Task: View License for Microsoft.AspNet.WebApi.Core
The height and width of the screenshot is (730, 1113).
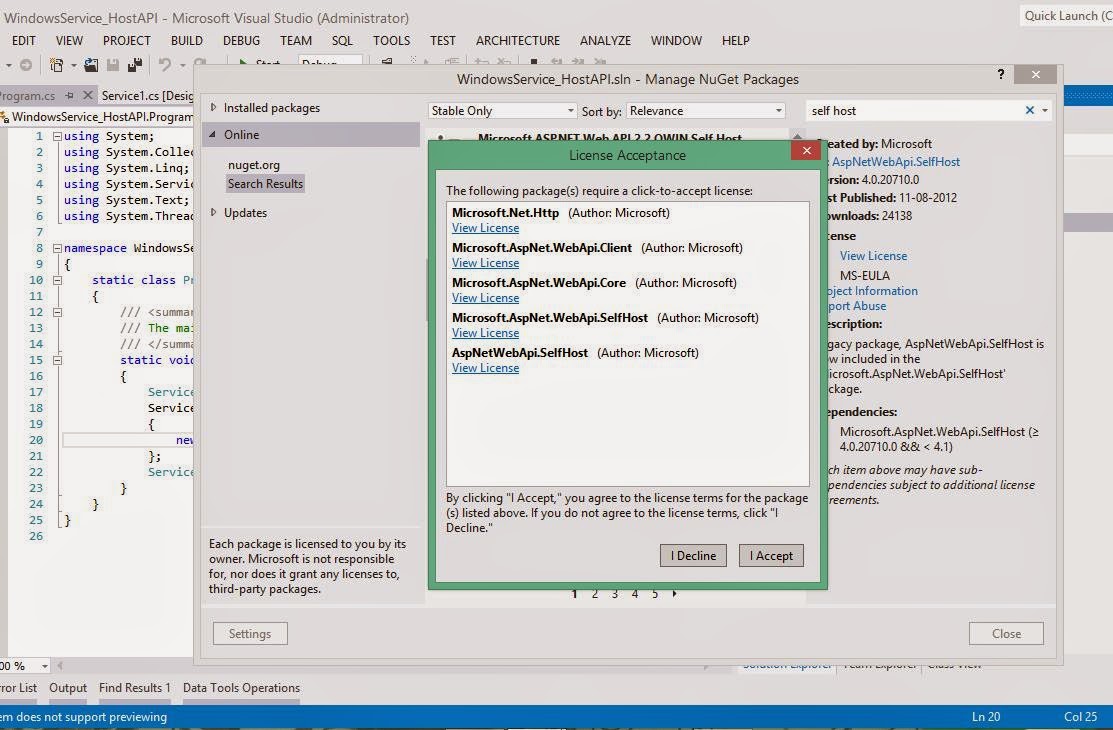Action: click(486, 298)
